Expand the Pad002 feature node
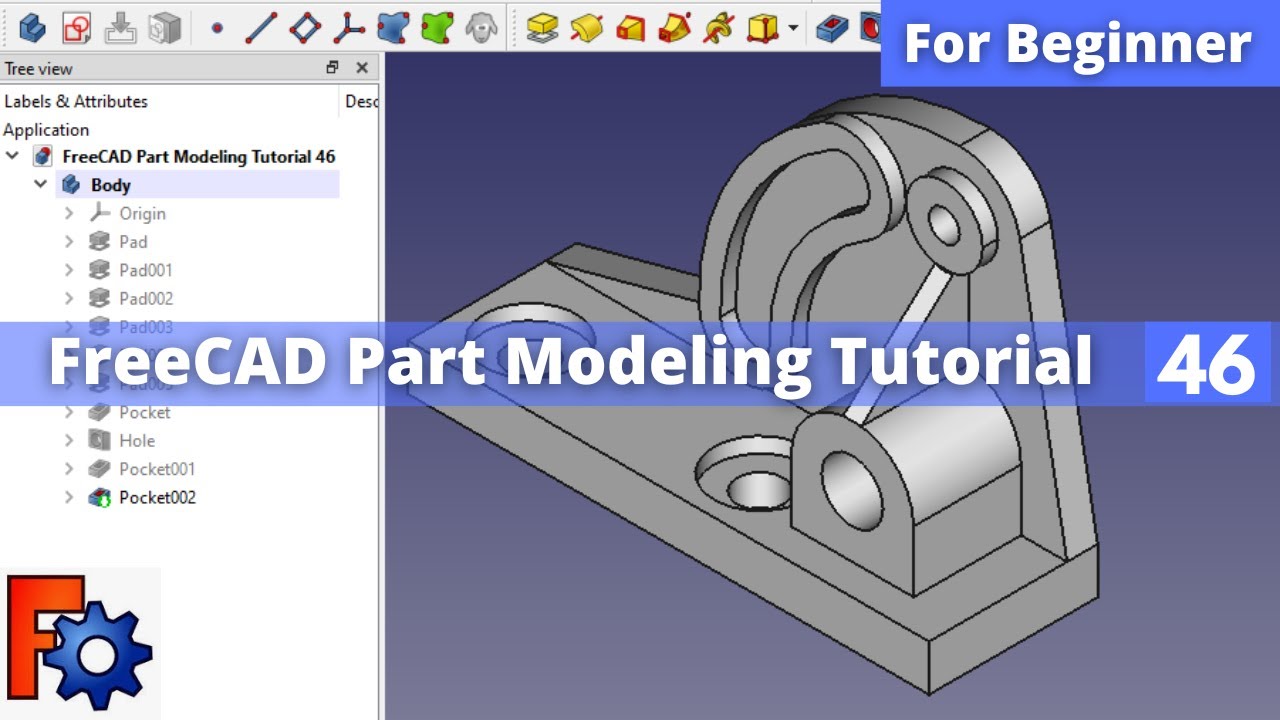The image size is (1280, 720). pyautogui.click(x=69, y=298)
